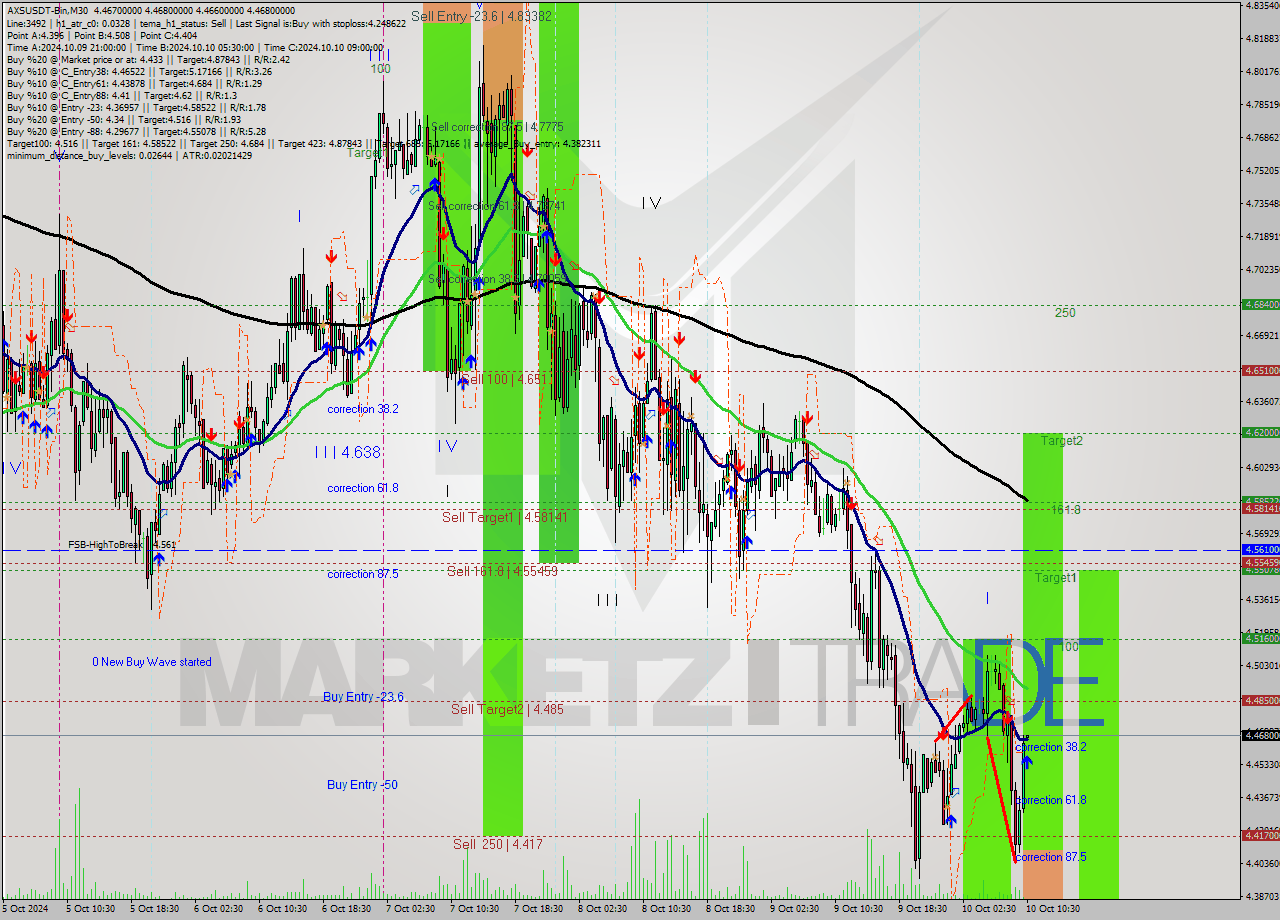This screenshot has width=1280, height=920.
Task: Click the 4.38700 price scale value
Action: 1262,896
